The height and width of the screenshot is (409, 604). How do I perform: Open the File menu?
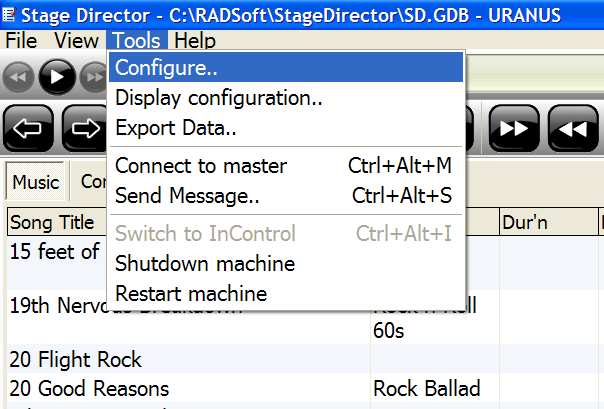[22, 40]
